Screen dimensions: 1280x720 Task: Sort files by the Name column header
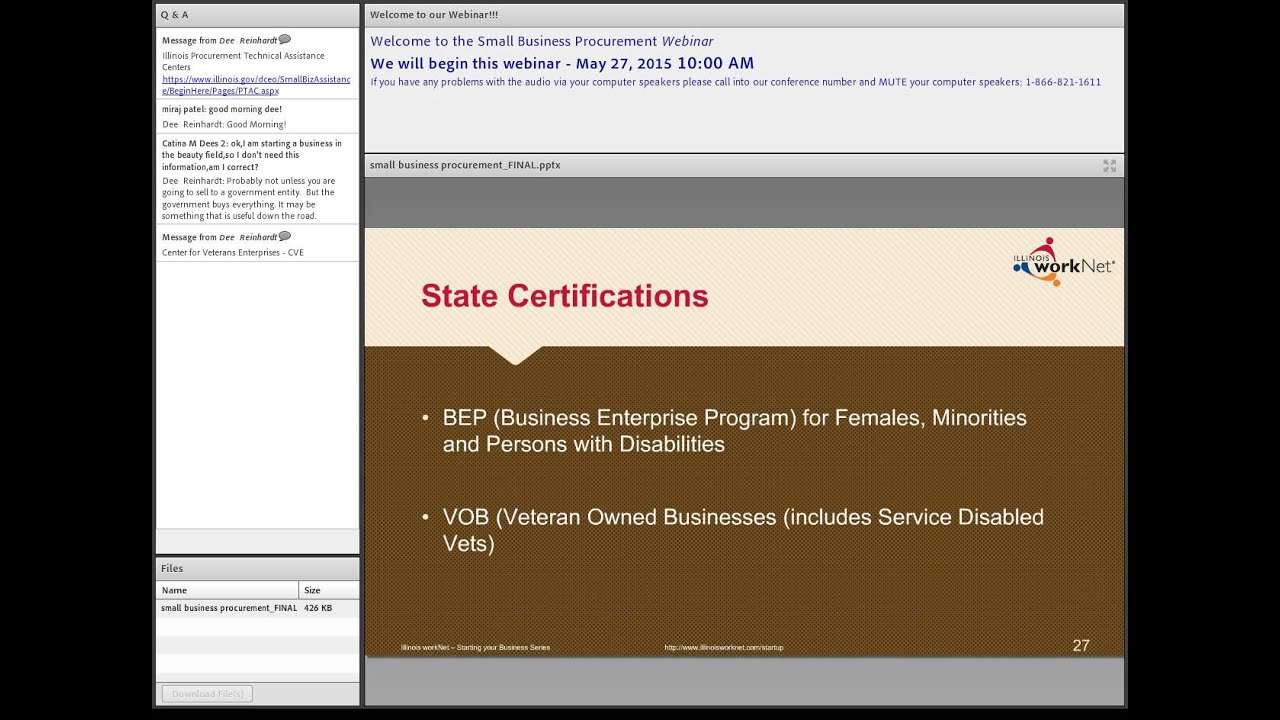point(227,590)
